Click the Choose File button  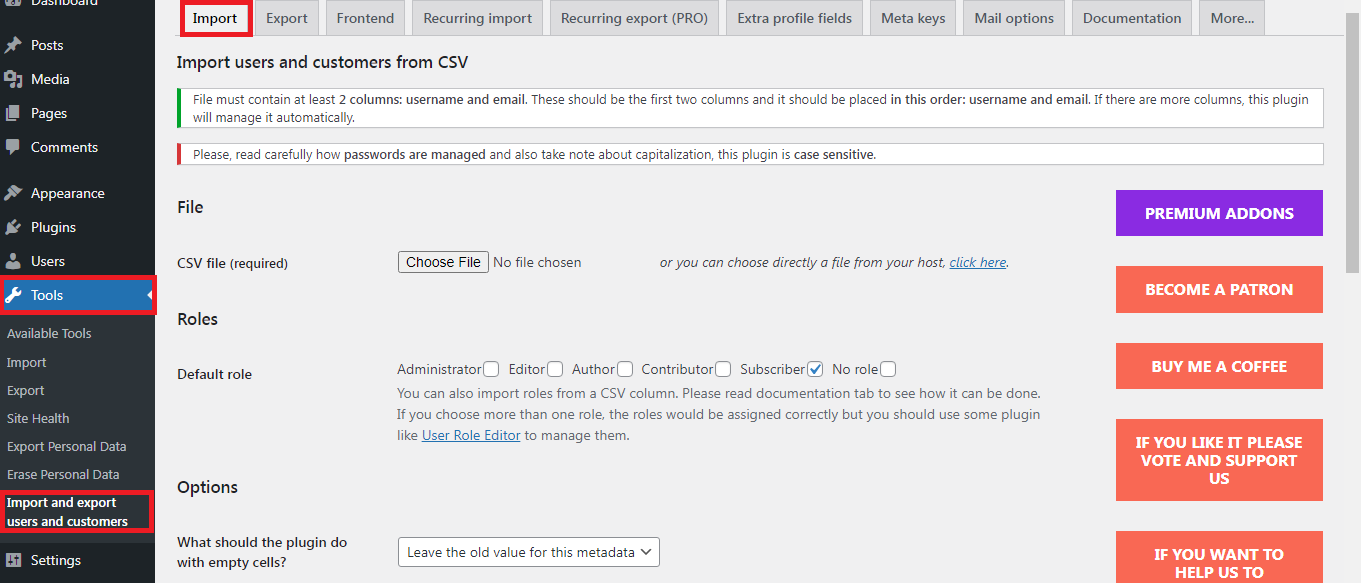(444, 262)
